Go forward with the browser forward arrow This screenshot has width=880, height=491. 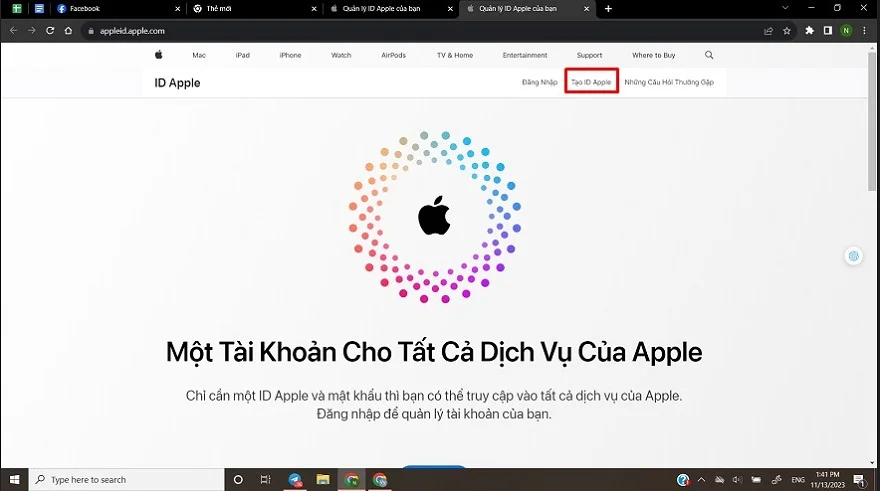[32, 31]
